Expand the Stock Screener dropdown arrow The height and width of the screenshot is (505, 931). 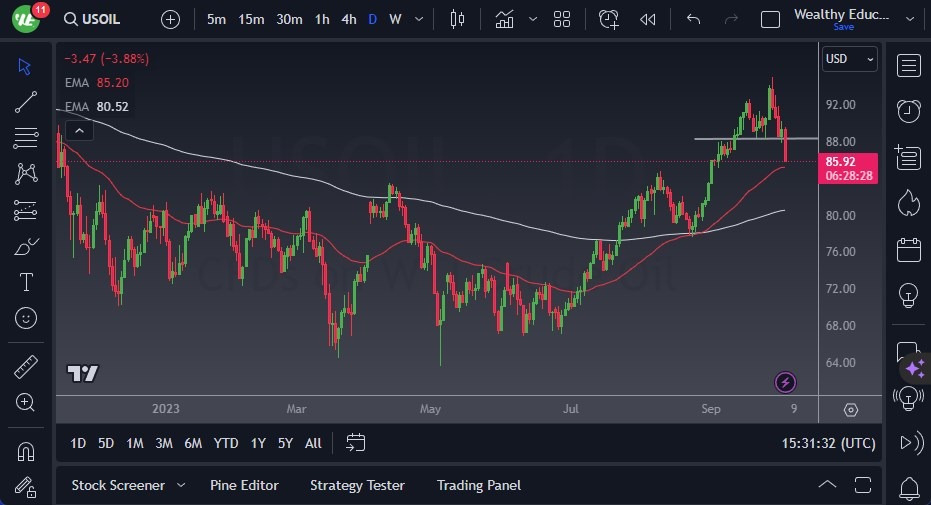[181, 485]
